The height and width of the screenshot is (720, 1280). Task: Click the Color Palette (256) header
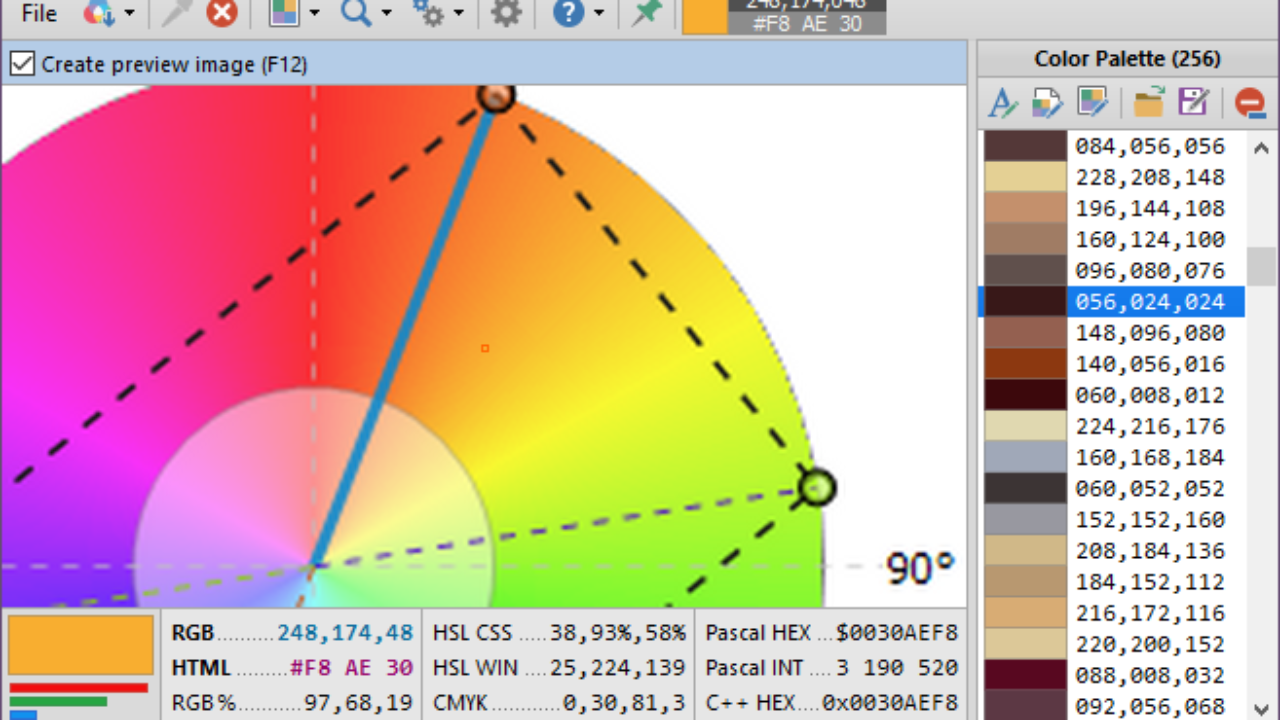tap(1127, 59)
